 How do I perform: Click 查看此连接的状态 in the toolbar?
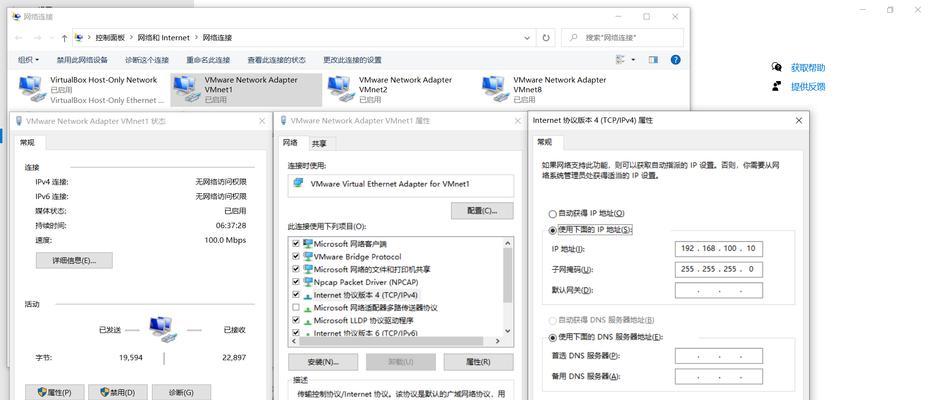[x=276, y=59]
